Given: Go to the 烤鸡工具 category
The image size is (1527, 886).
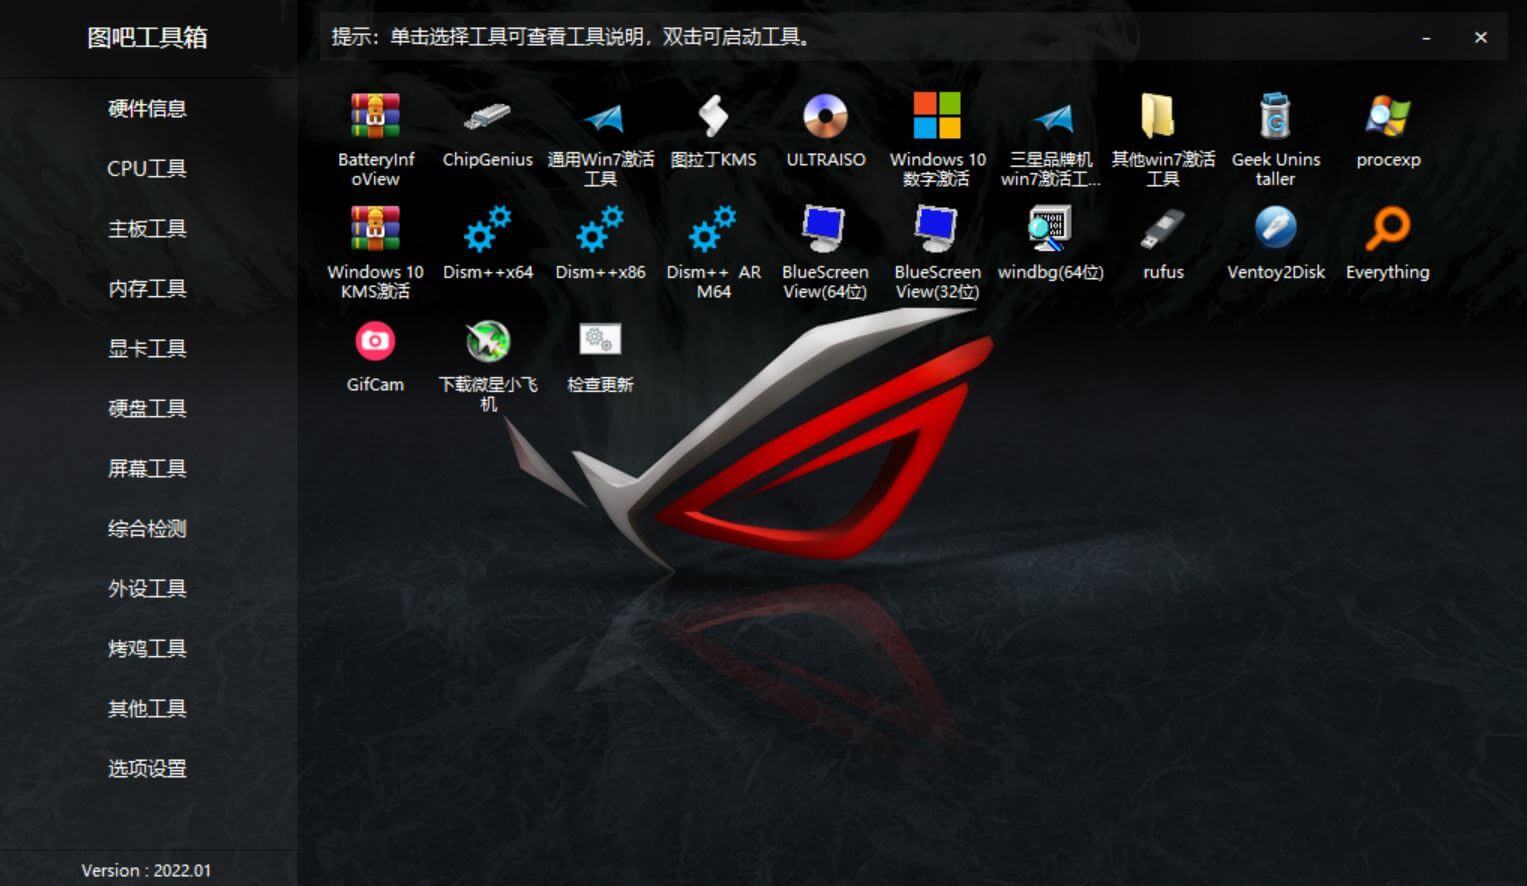Looking at the screenshot, I should coord(146,648).
